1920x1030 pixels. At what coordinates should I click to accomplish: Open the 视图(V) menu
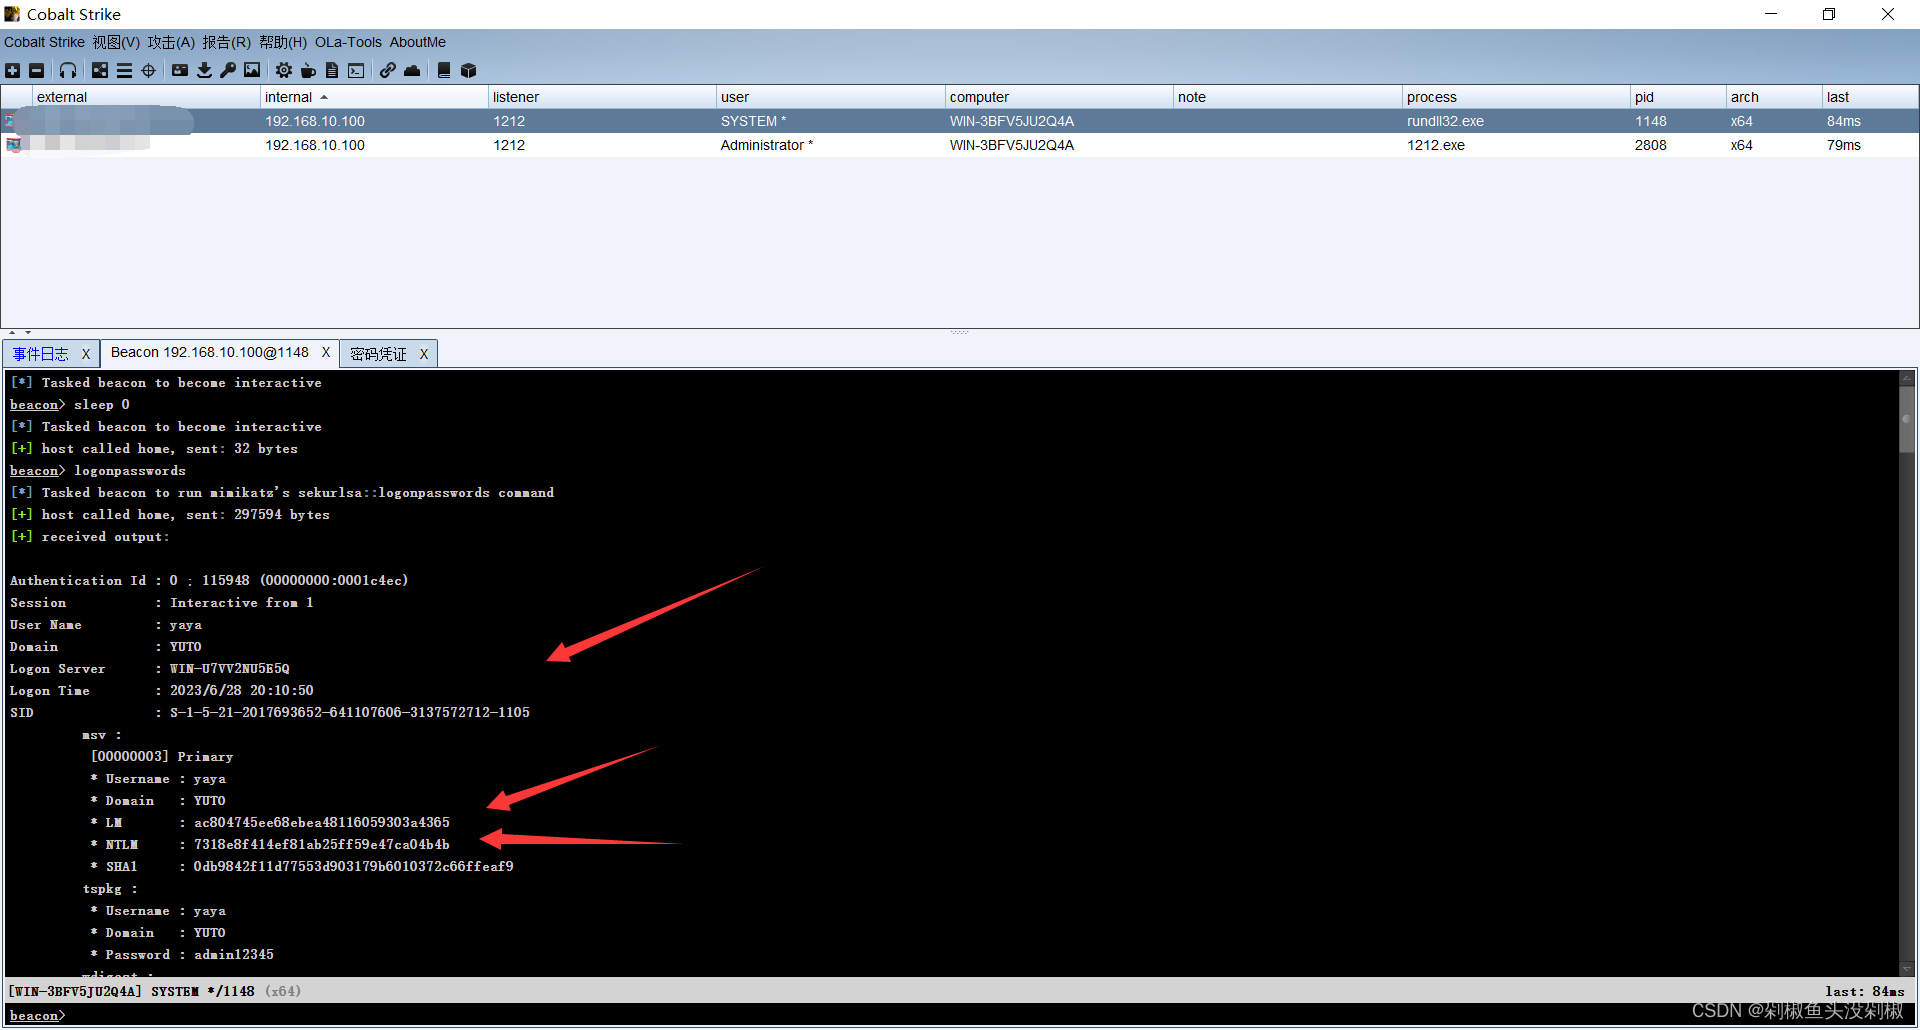(116, 42)
